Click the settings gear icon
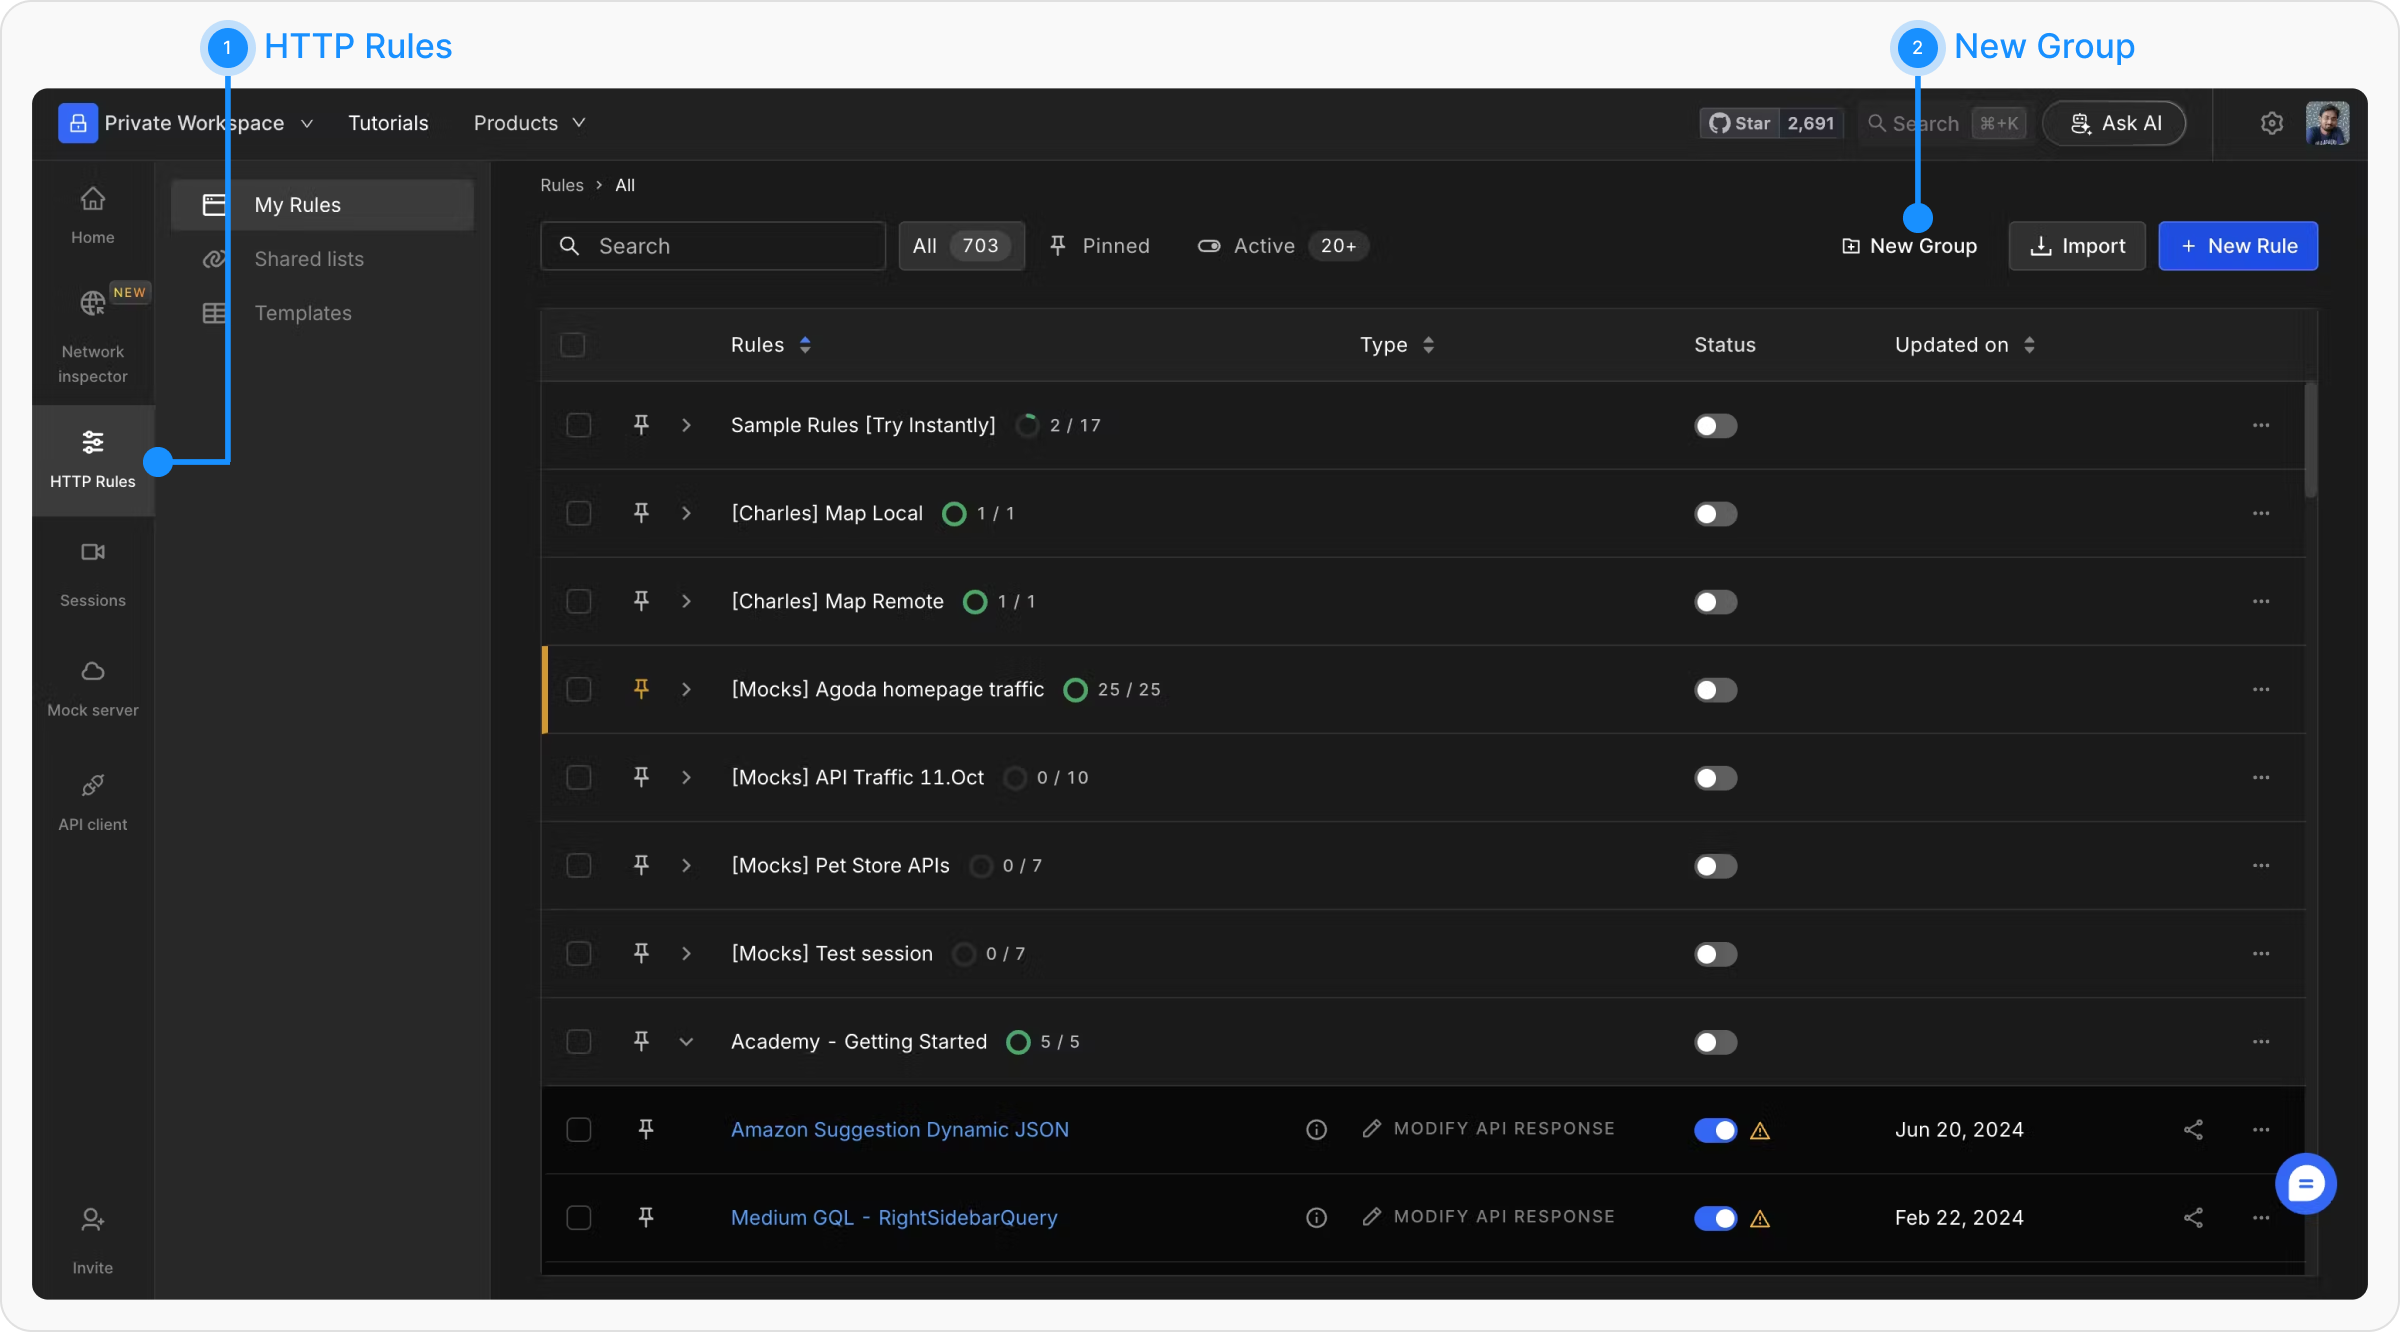Image resolution: width=2400 pixels, height=1332 pixels. [x=2271, y=123]
